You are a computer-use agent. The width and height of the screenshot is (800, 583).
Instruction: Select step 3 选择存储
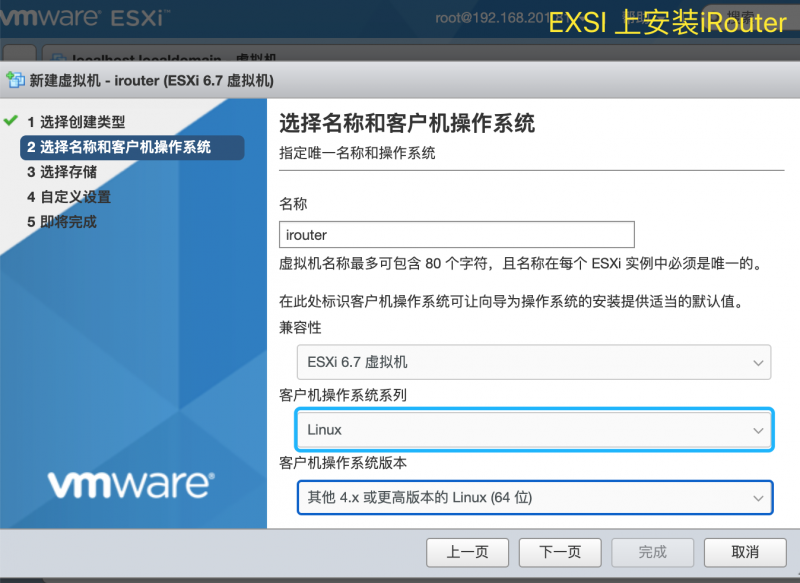(x=62, y=172)
